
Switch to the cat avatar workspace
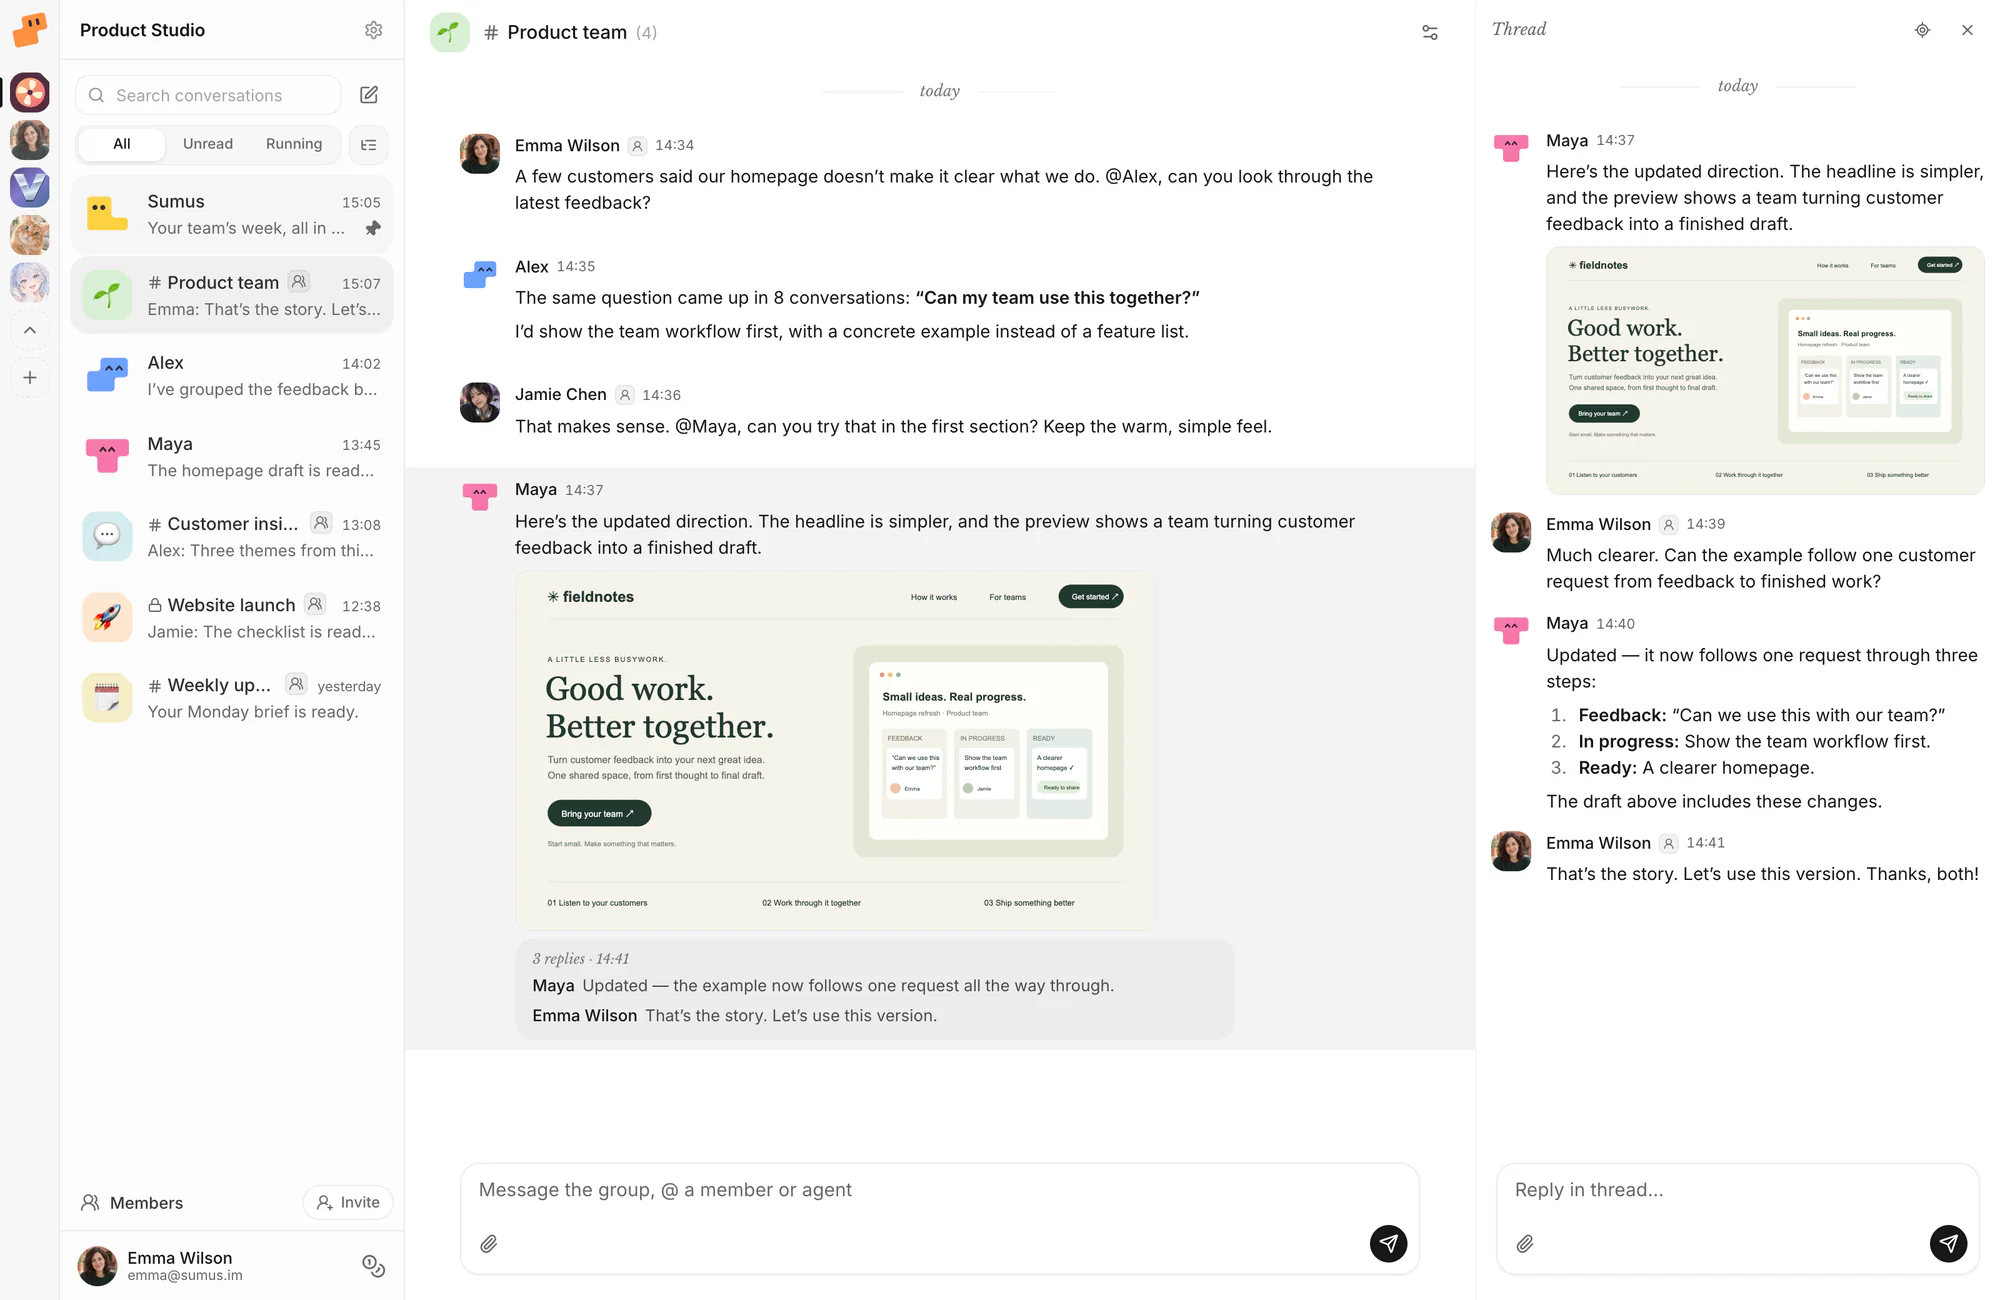(30, 235)
